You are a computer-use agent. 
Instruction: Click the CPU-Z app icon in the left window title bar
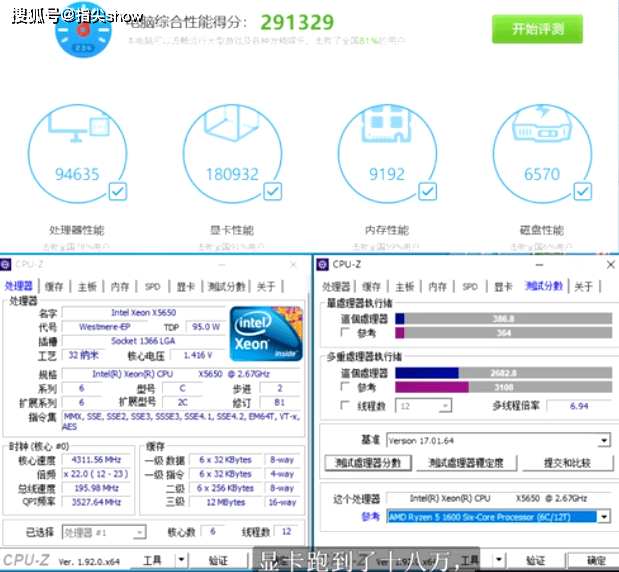click(x=6, y=264)
